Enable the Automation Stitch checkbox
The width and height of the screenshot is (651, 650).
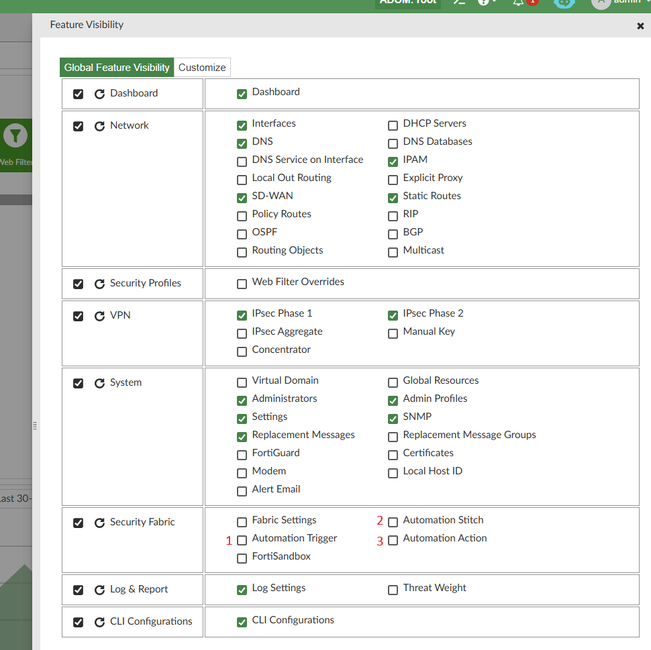point(393,521)
